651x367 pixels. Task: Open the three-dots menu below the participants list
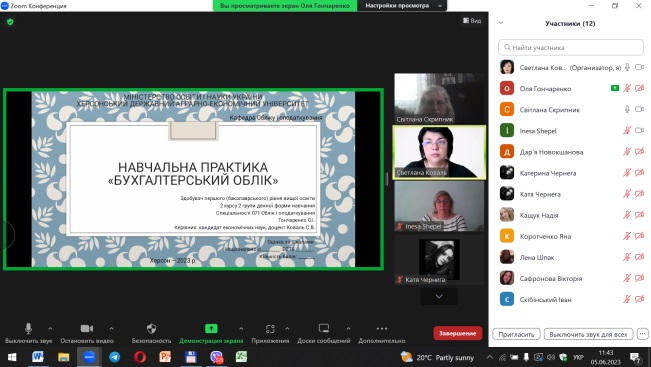tap(642, 334)
